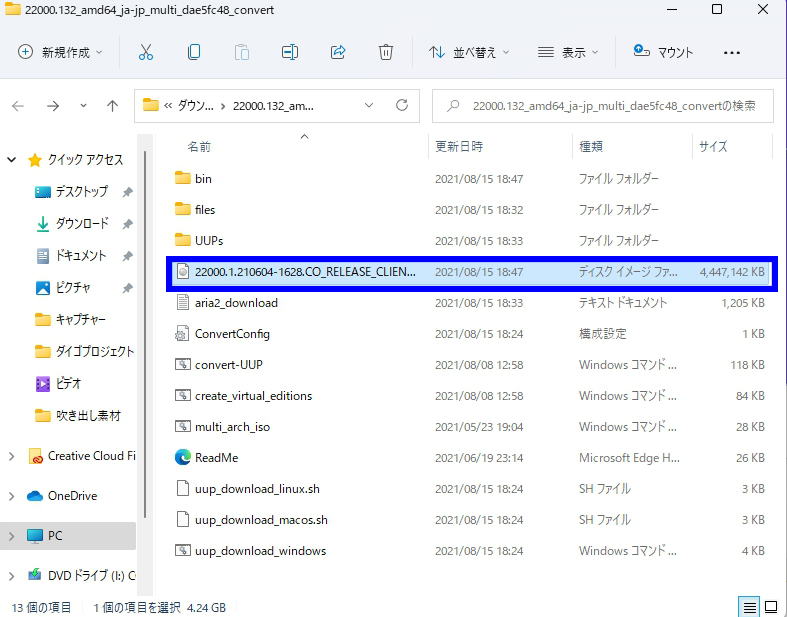The height and width of the screenshot is (617, 787).
Task: Open the 並べ替え sort dropdown
Action: tap(469, 52)
